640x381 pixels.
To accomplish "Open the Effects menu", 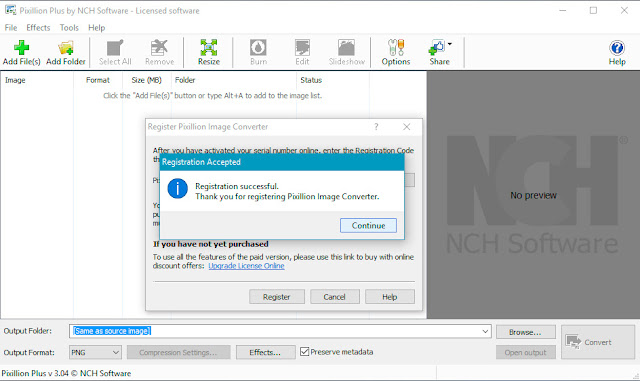I will [x=38, y=28].
